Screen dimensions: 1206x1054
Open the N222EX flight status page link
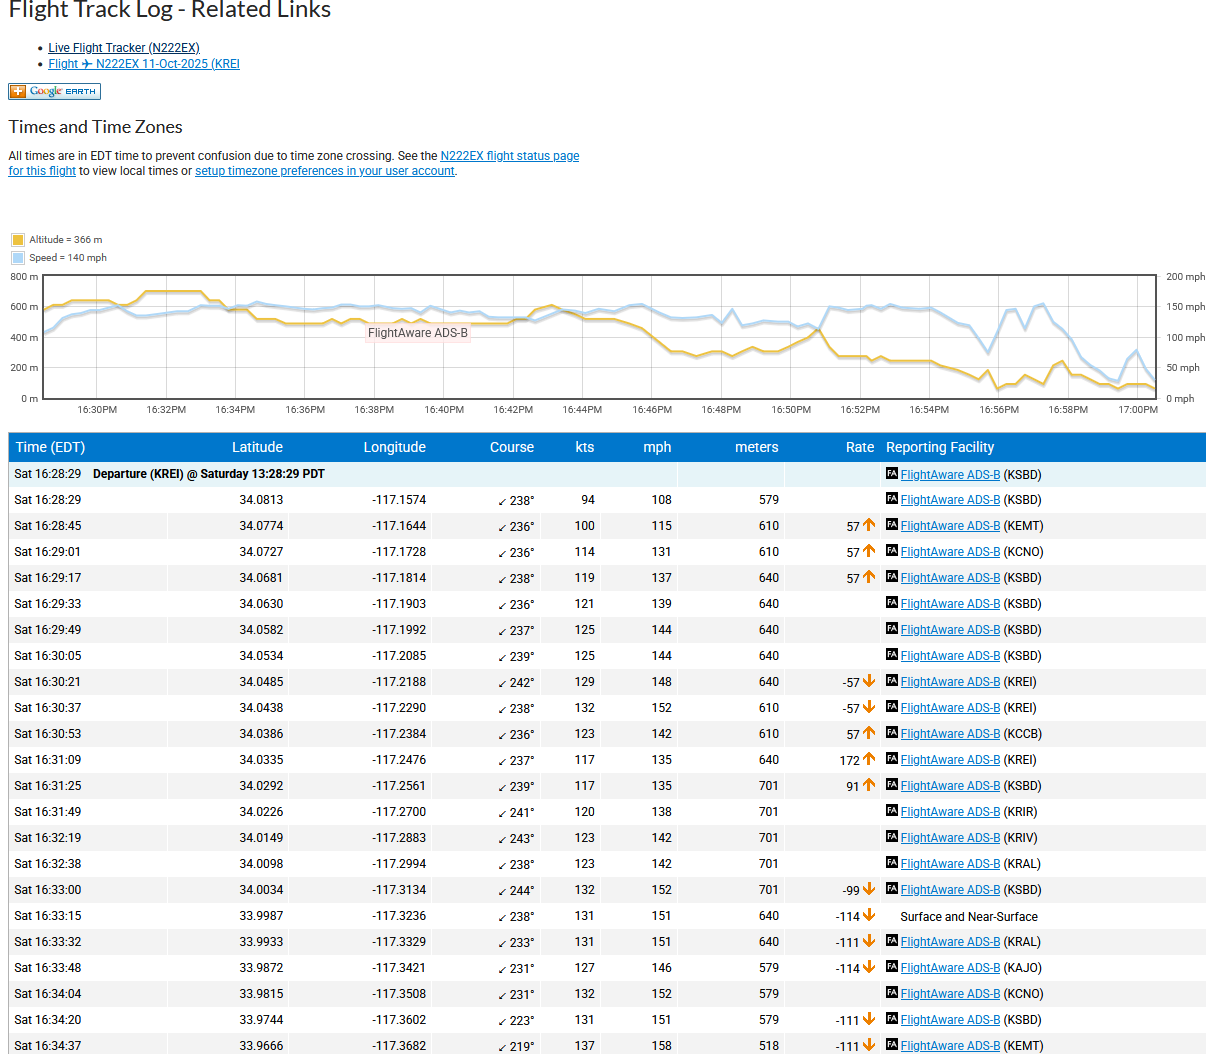tap(509, 156)
